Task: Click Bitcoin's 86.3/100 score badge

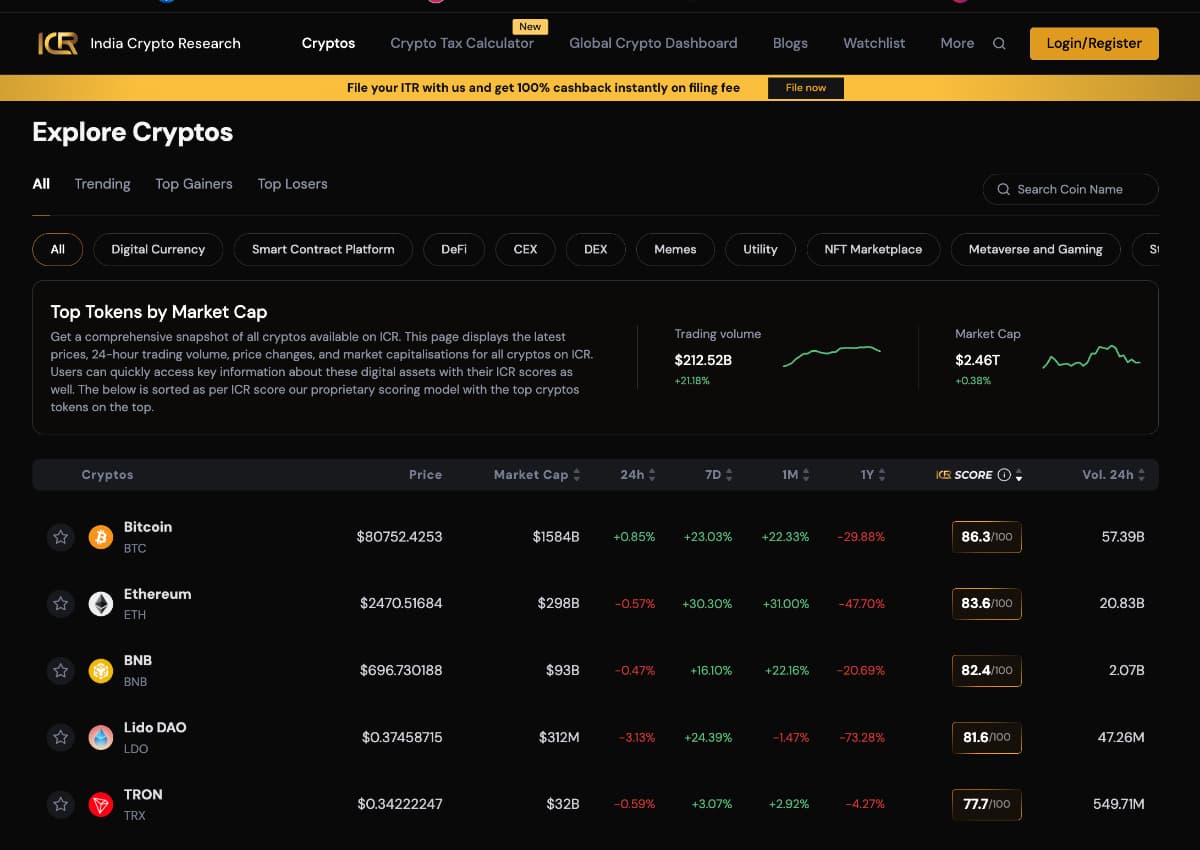Action: pos(987,537)
